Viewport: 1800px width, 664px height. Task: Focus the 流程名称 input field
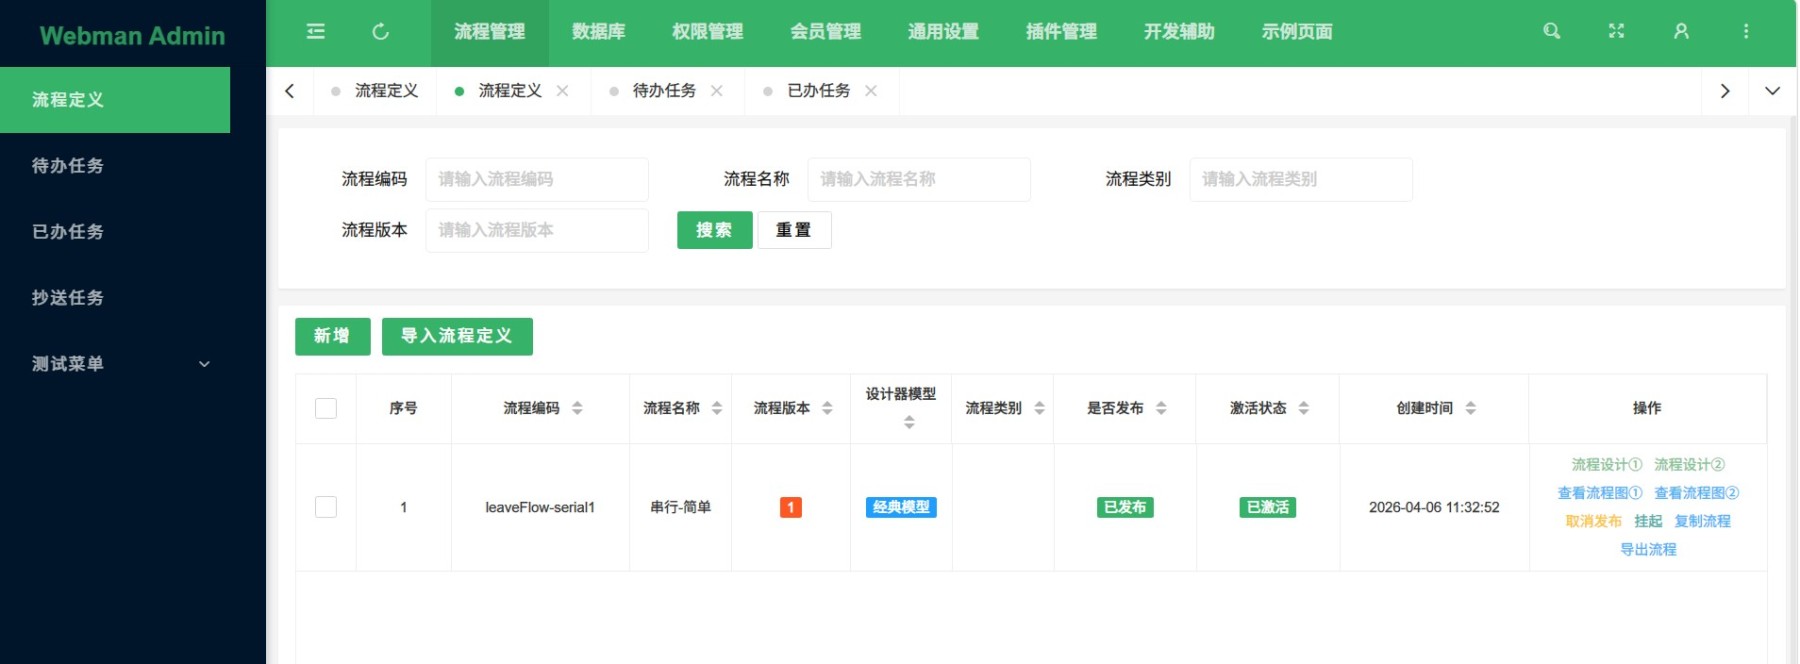click(x=918, y=179)
